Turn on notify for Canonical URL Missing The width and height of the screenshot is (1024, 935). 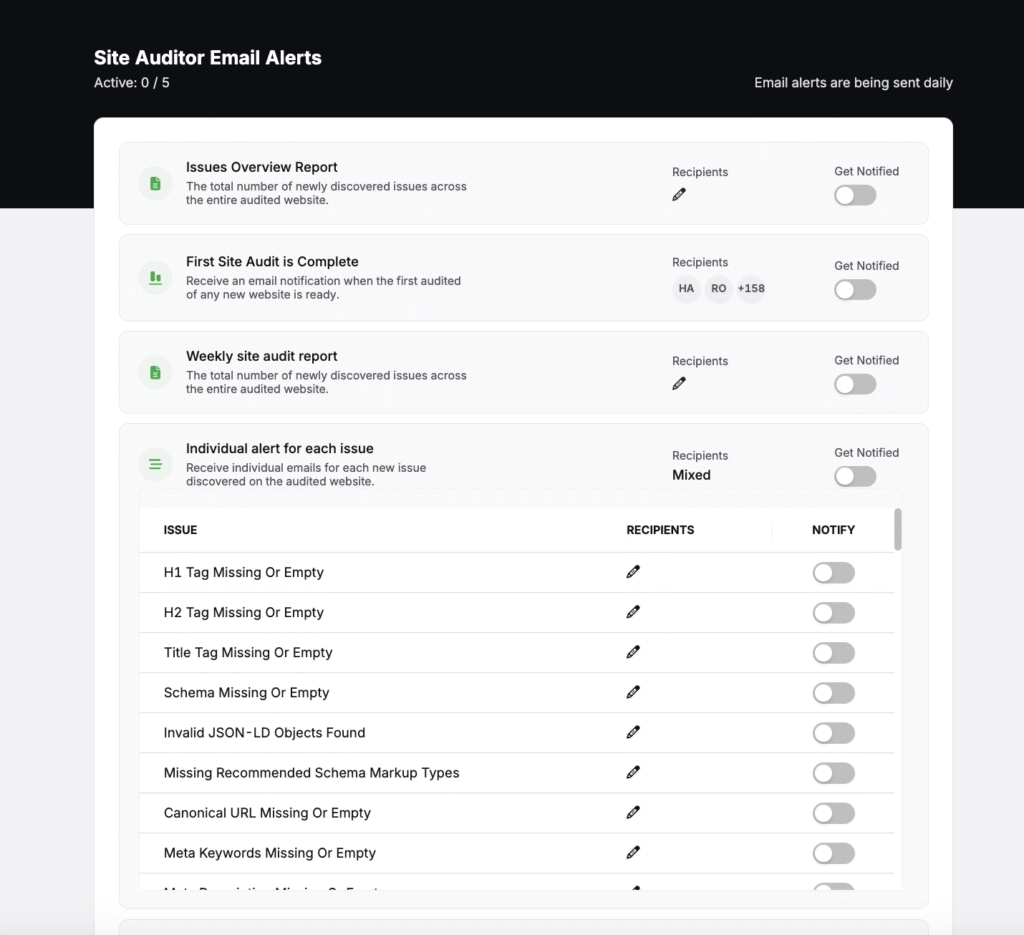[833, 814]
